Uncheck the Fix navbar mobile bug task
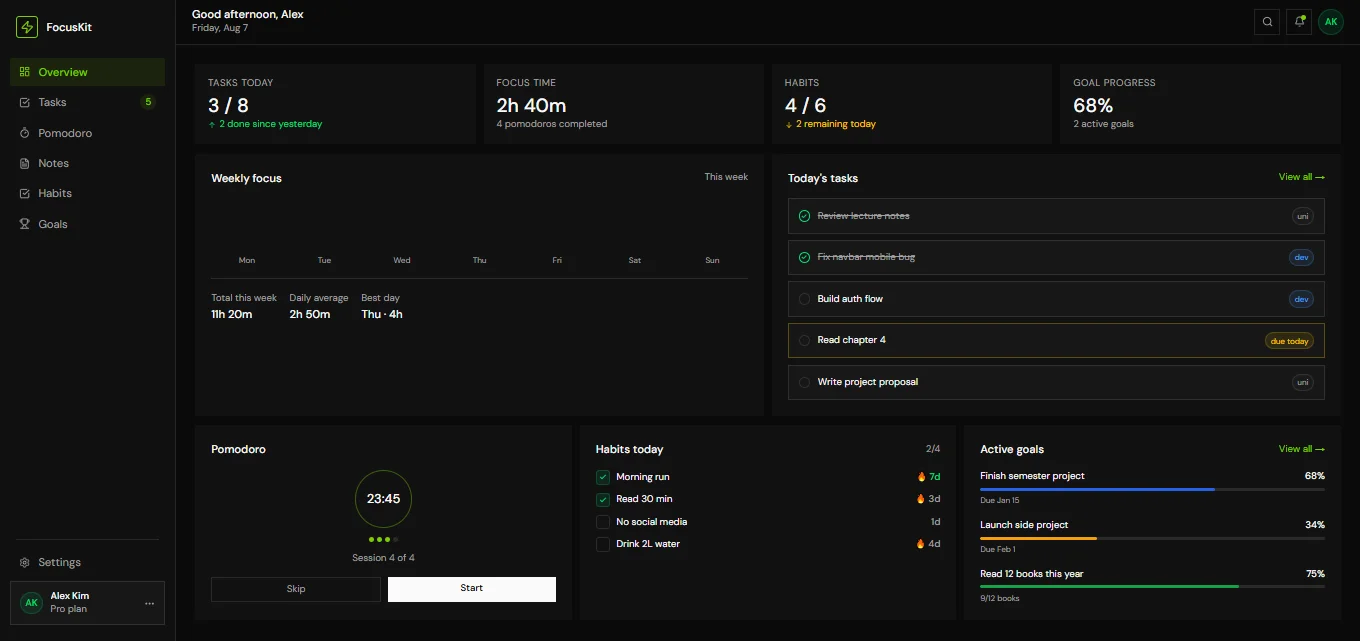Screen dimensions: 1360x641 pos(804,257)
